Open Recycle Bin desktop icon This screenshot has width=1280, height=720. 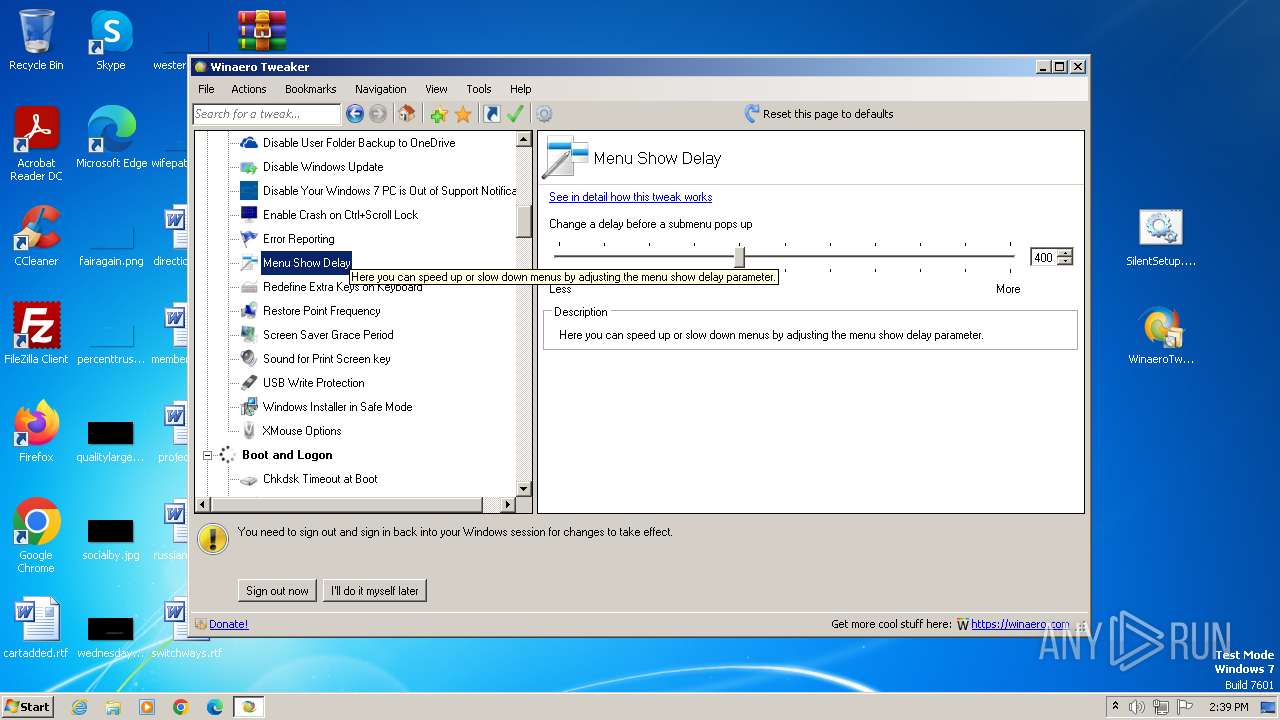click(x=36, y=40)
